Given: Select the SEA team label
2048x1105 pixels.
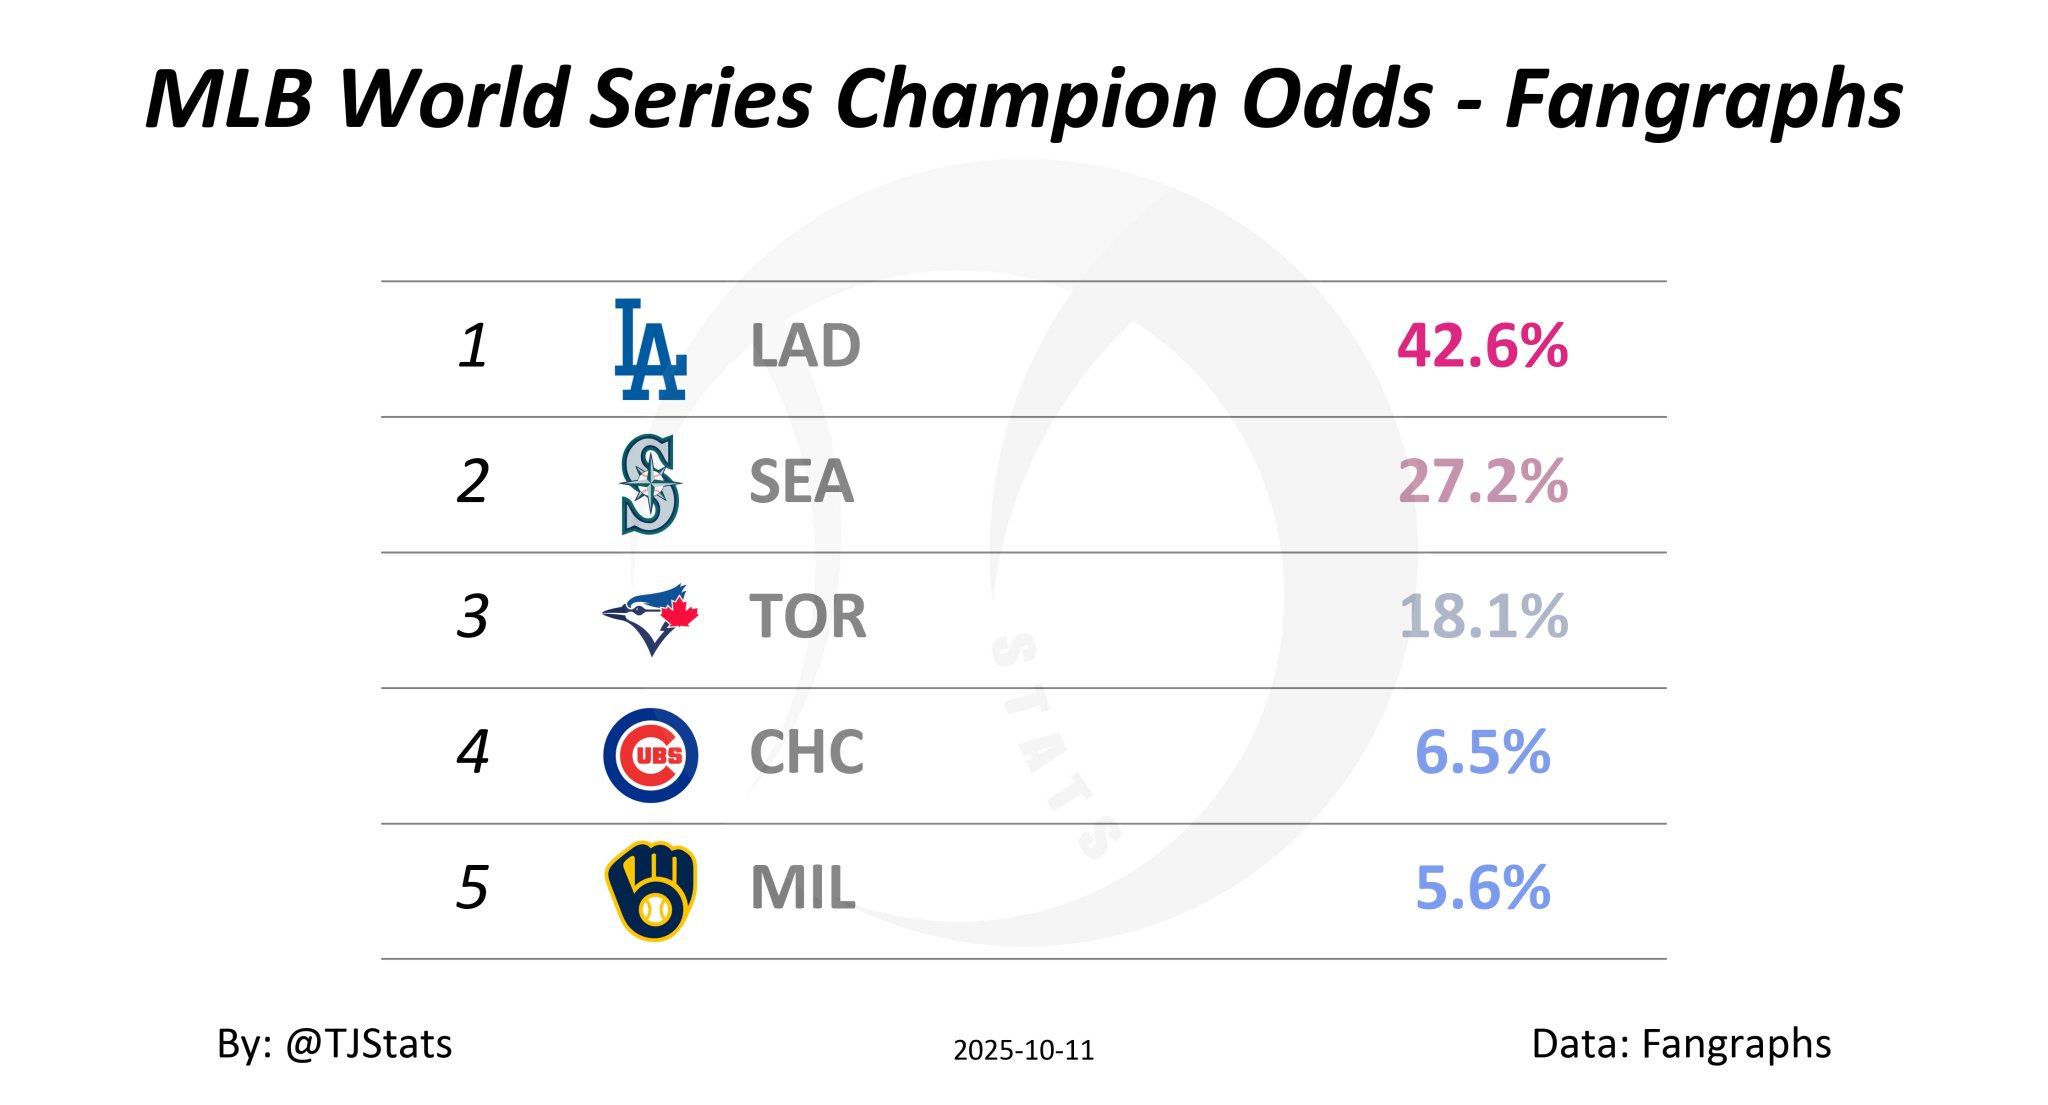Looking at the screenshot, I should pyautogui.click(x=801, y=482).
